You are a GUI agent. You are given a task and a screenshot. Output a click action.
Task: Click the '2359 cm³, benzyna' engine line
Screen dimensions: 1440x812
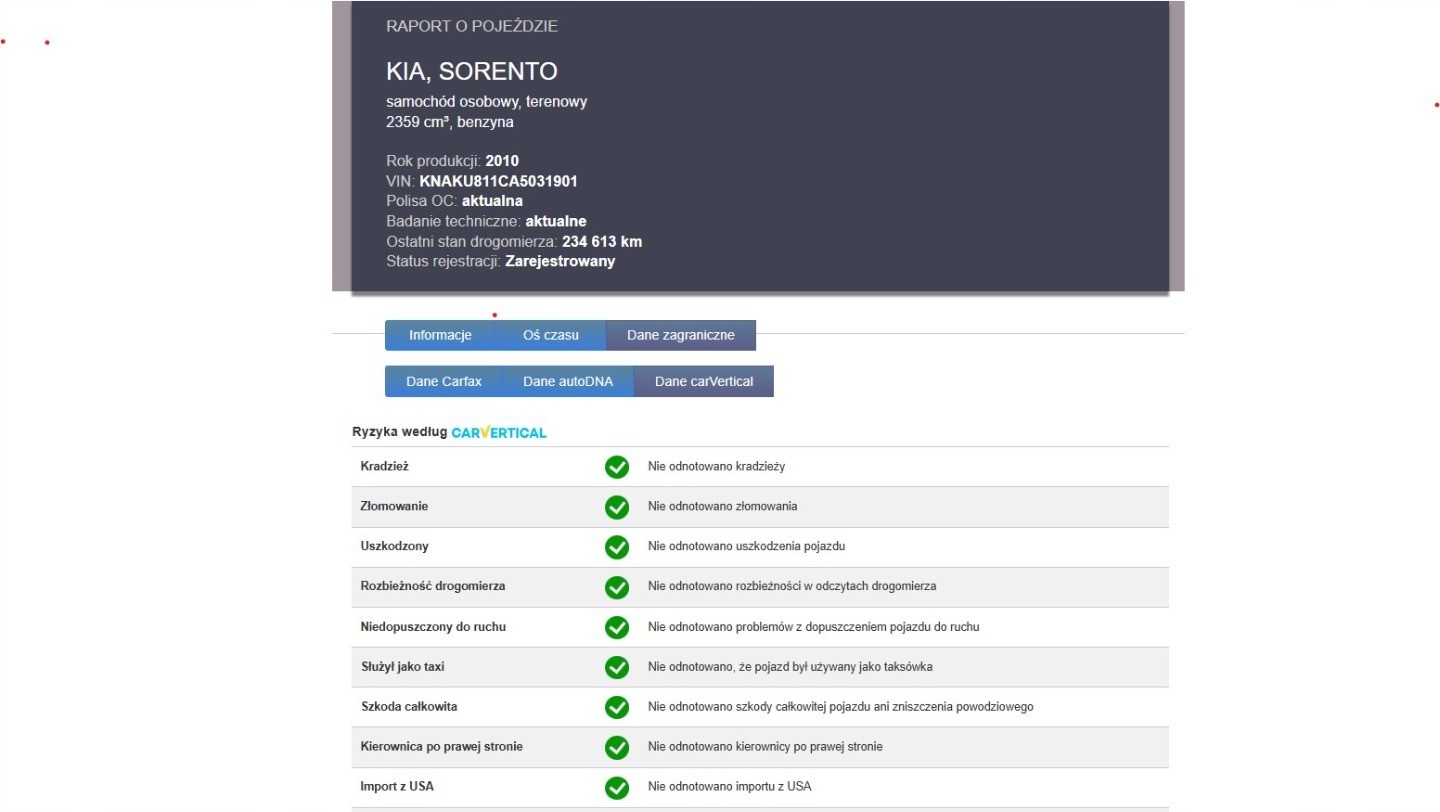point(450,122)
